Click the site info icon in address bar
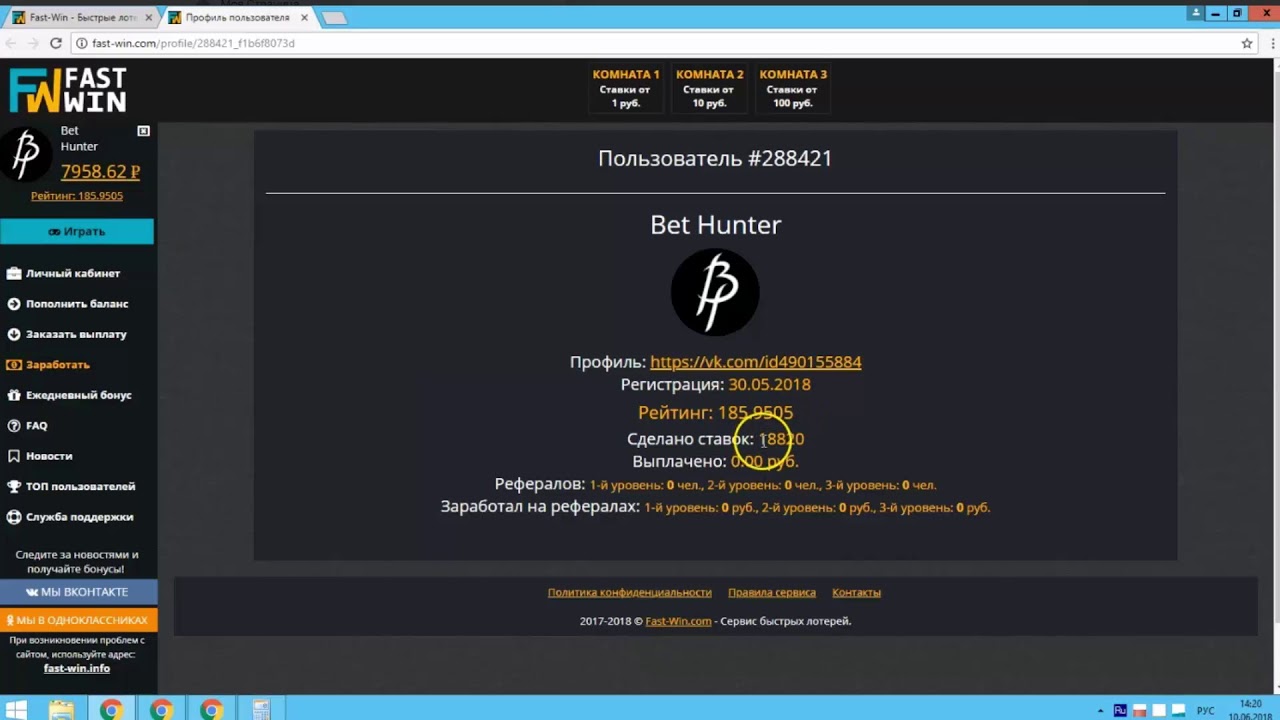 [x=81, y=44]
